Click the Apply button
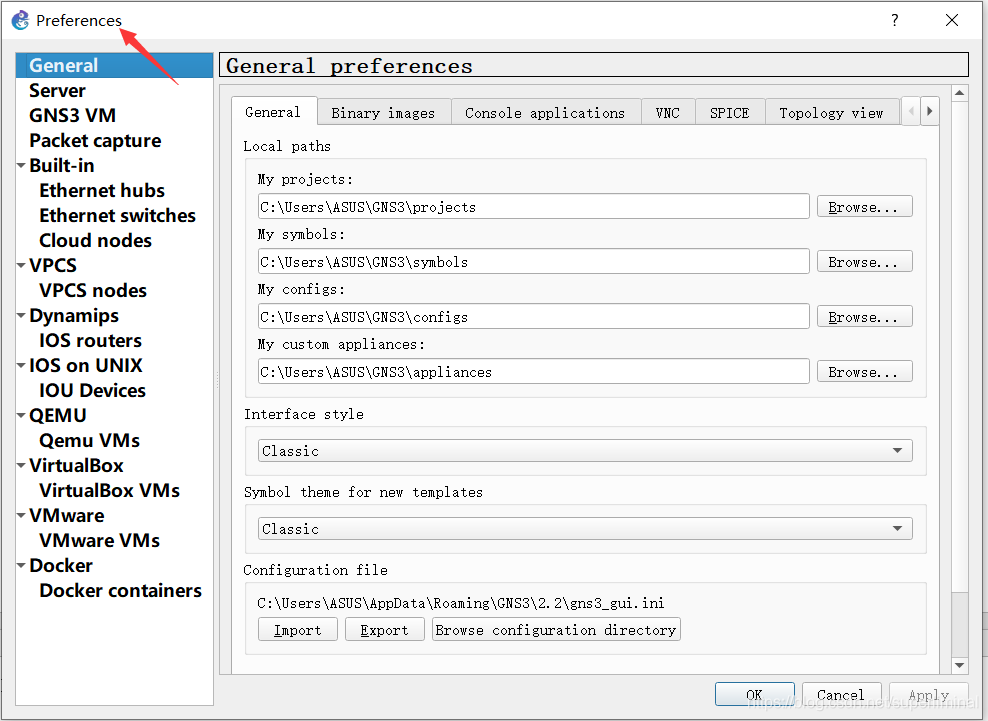The height and width of the screenshot is (721, 988). [x=928, y=695]
